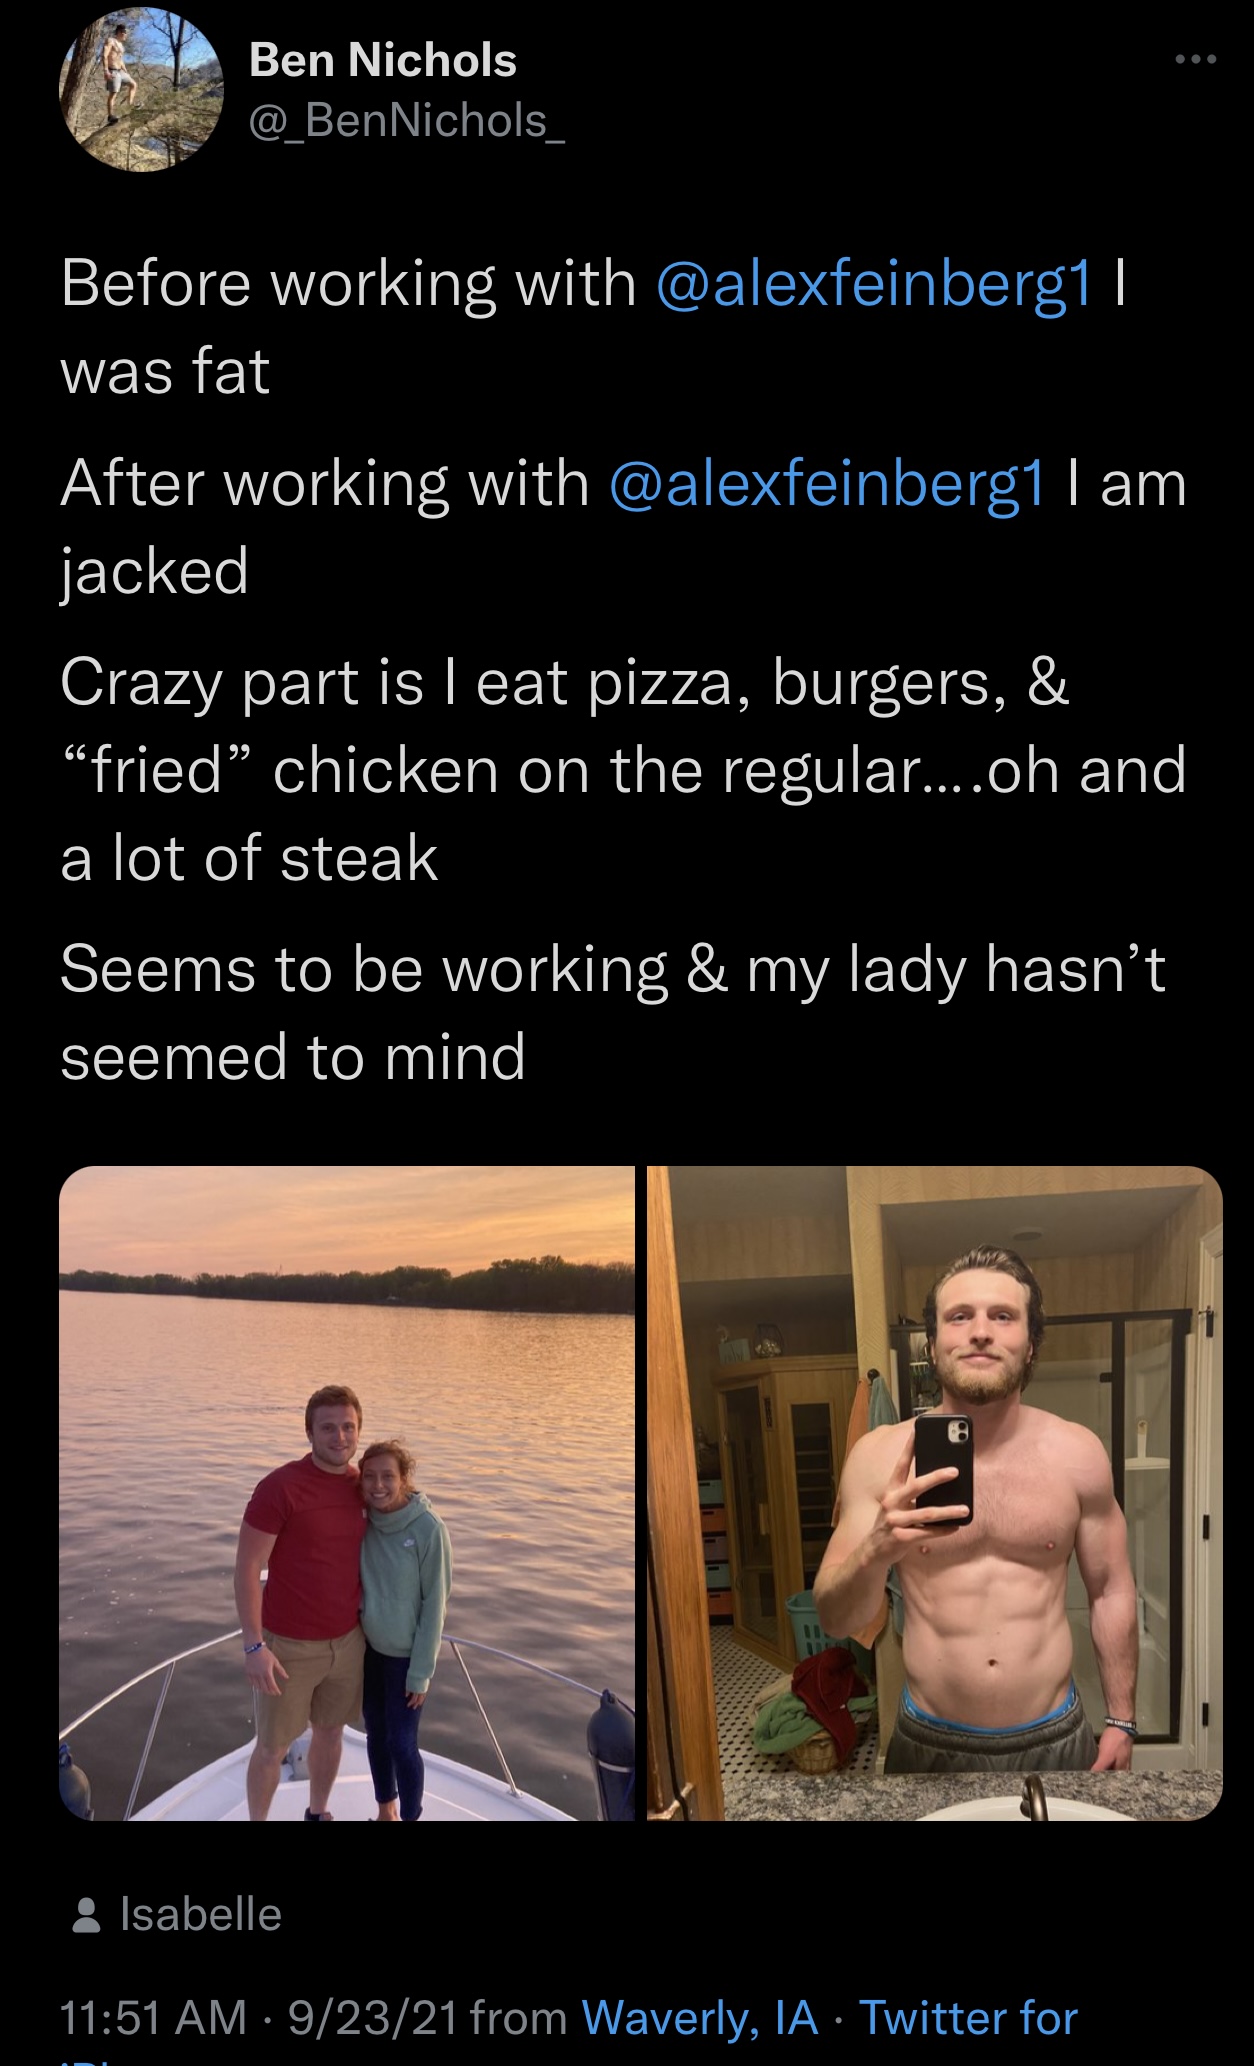Tap the tagged name Isabelle
Viewport: 1254px width, 2066px height.
pyautogui.click(x=201, y=1914)
